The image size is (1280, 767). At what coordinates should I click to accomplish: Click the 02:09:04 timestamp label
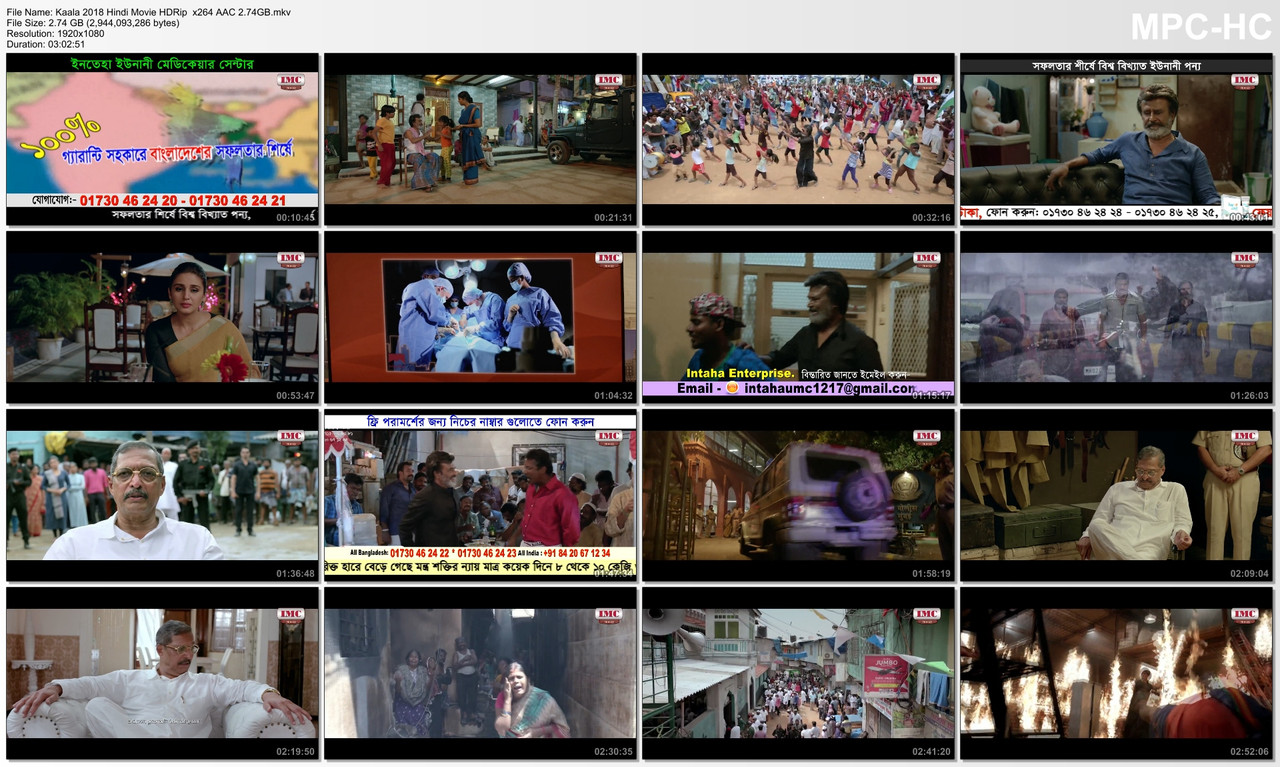click(x=1249, y=574)
